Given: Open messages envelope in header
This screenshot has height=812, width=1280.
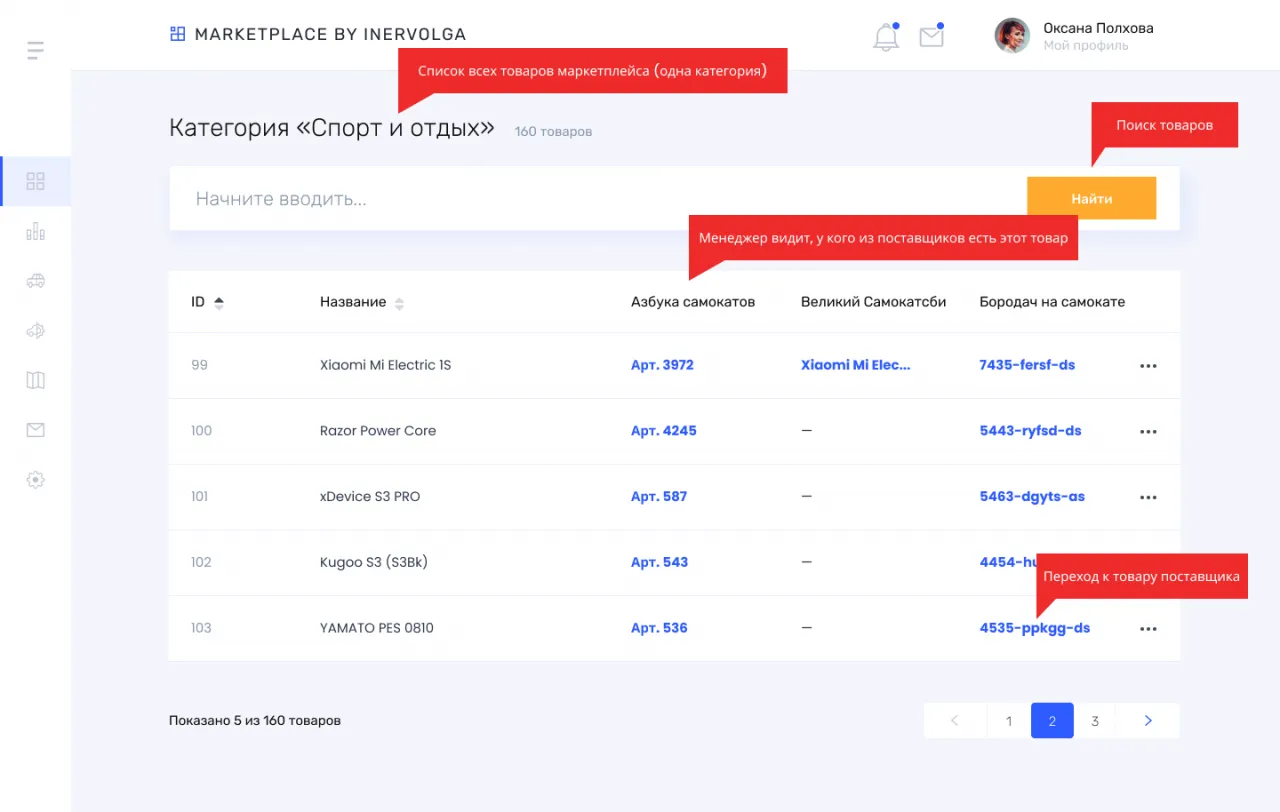Looking at the screenshot, I should [x=931, y=37].
